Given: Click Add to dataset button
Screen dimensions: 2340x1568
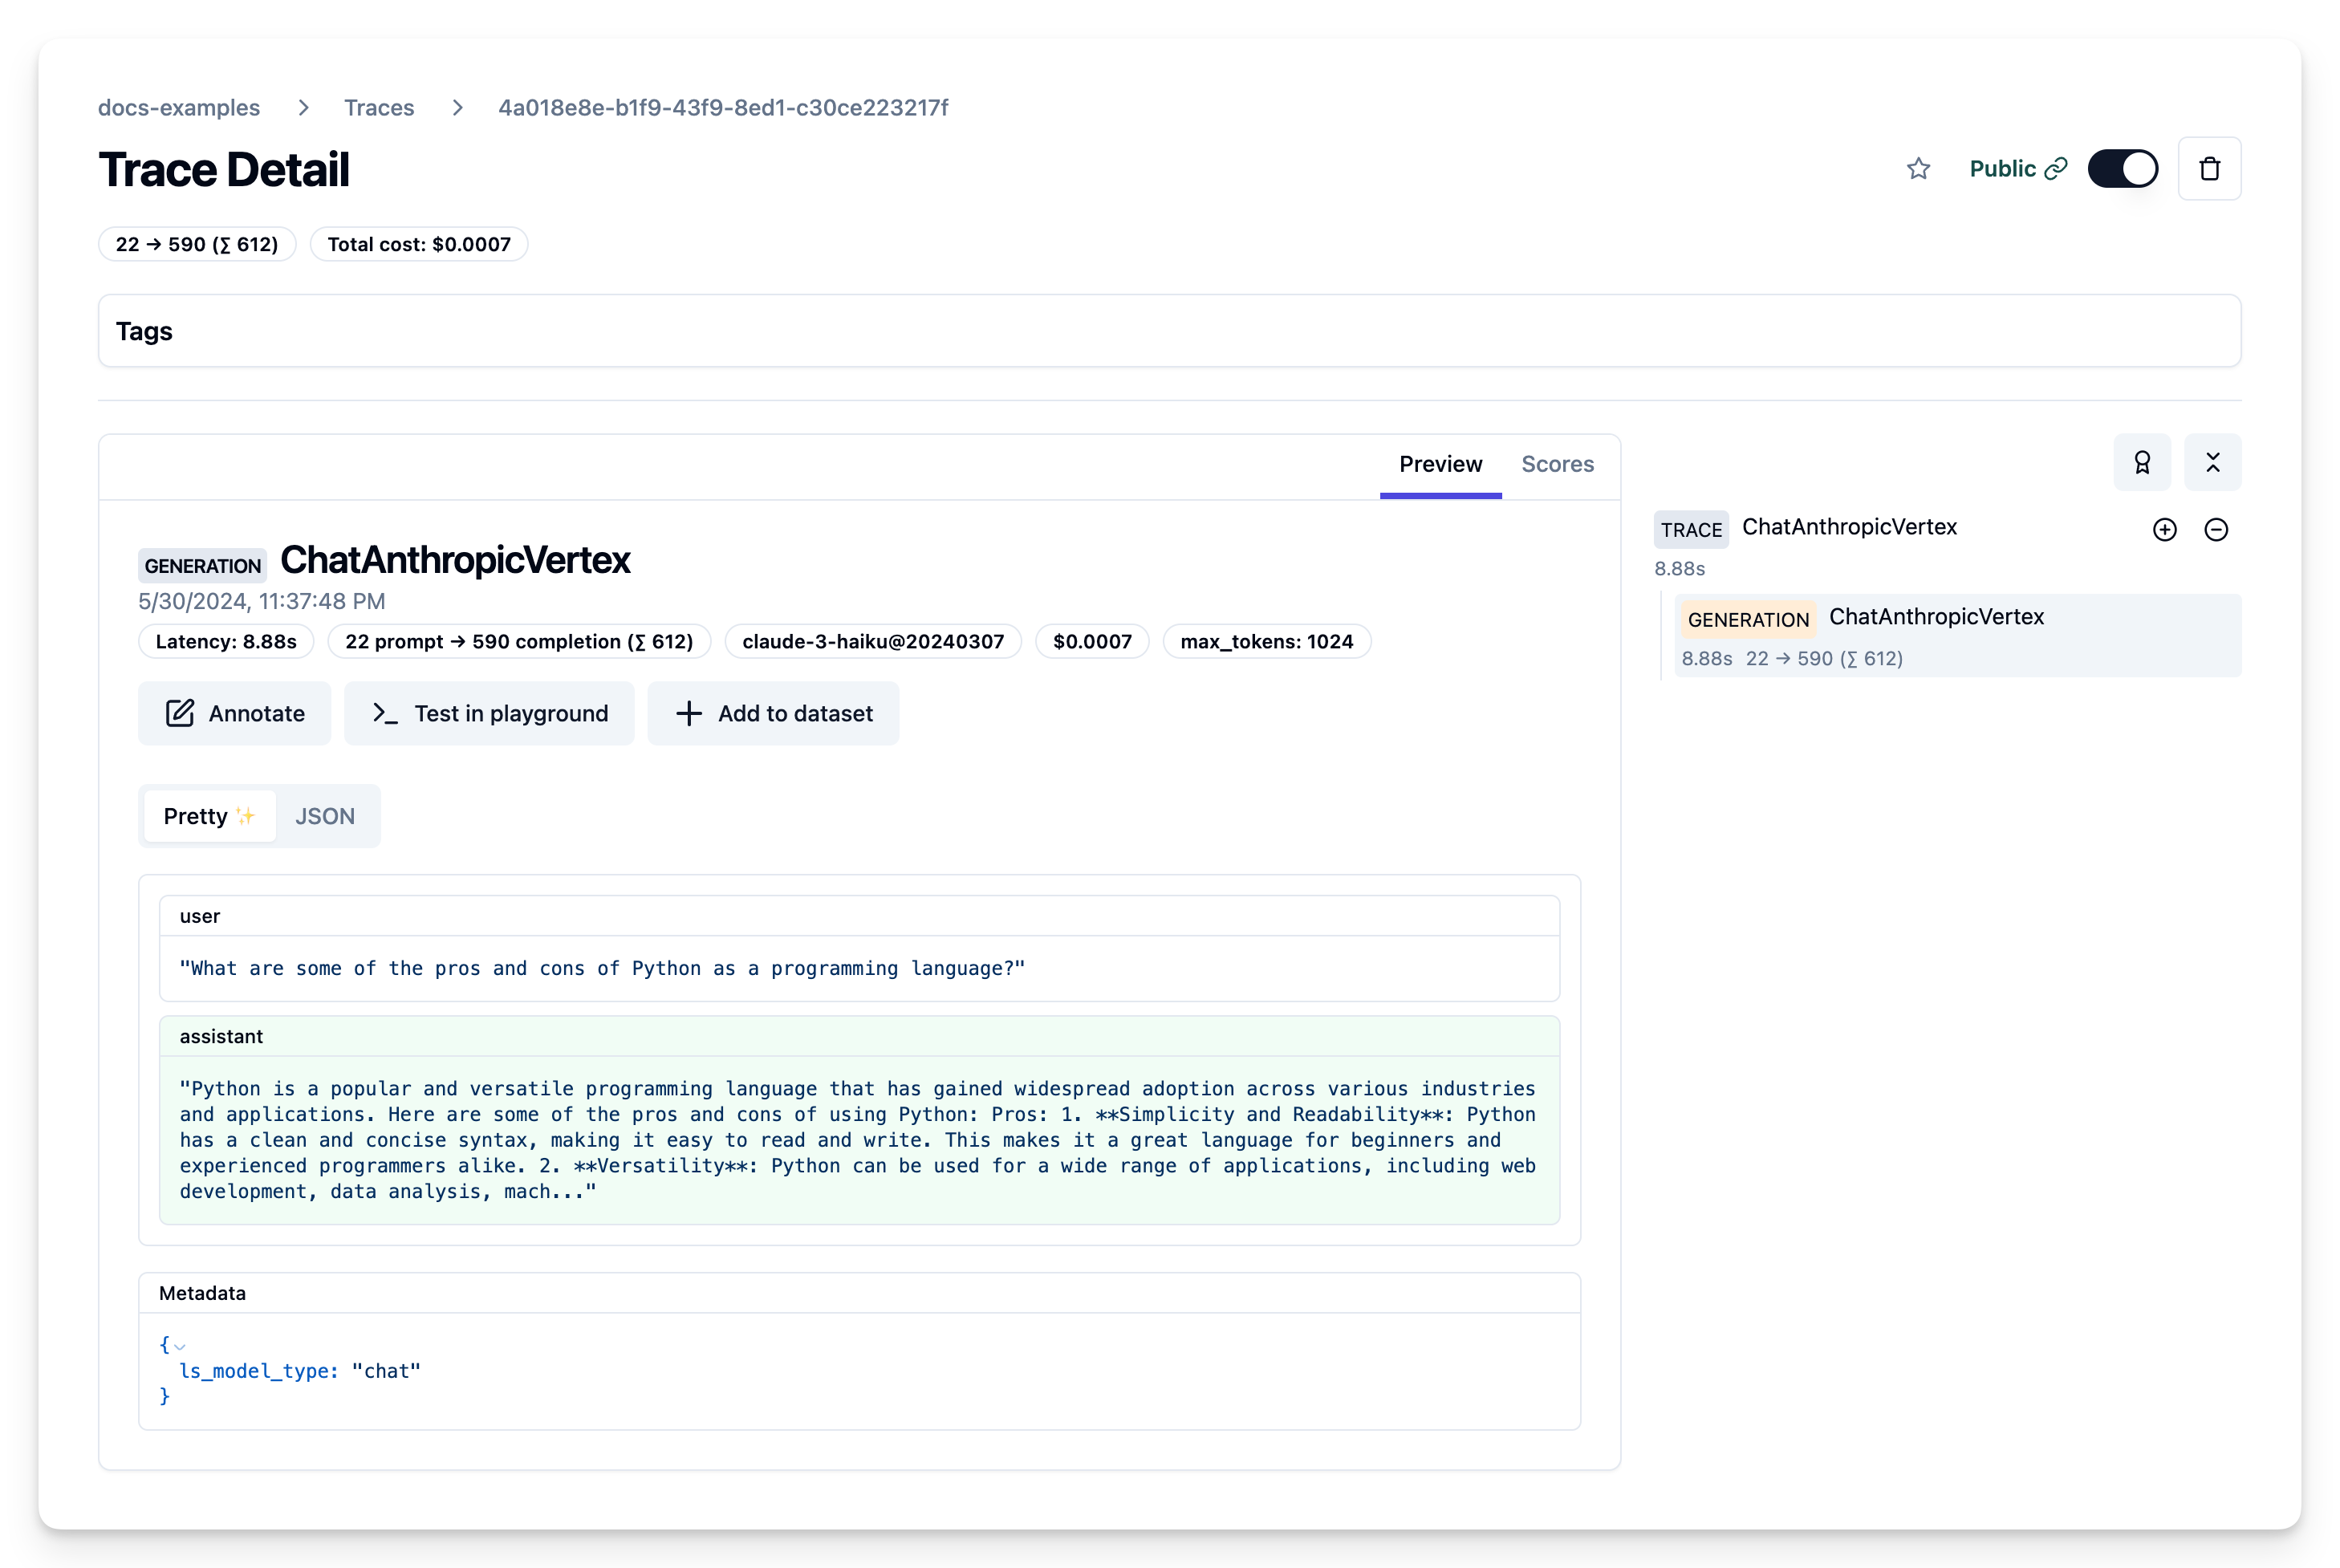Looking at the screenshot, I should (x=773, y=713).
